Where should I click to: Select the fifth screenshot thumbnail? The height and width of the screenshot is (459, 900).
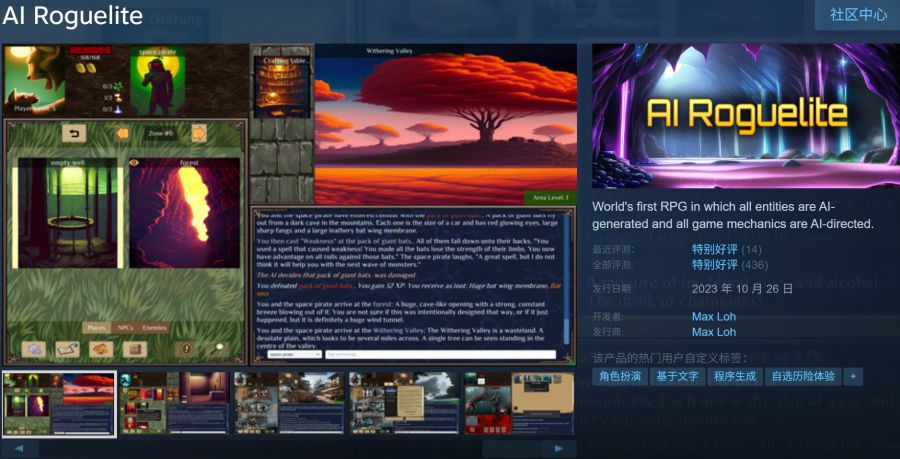pos(519,404)
